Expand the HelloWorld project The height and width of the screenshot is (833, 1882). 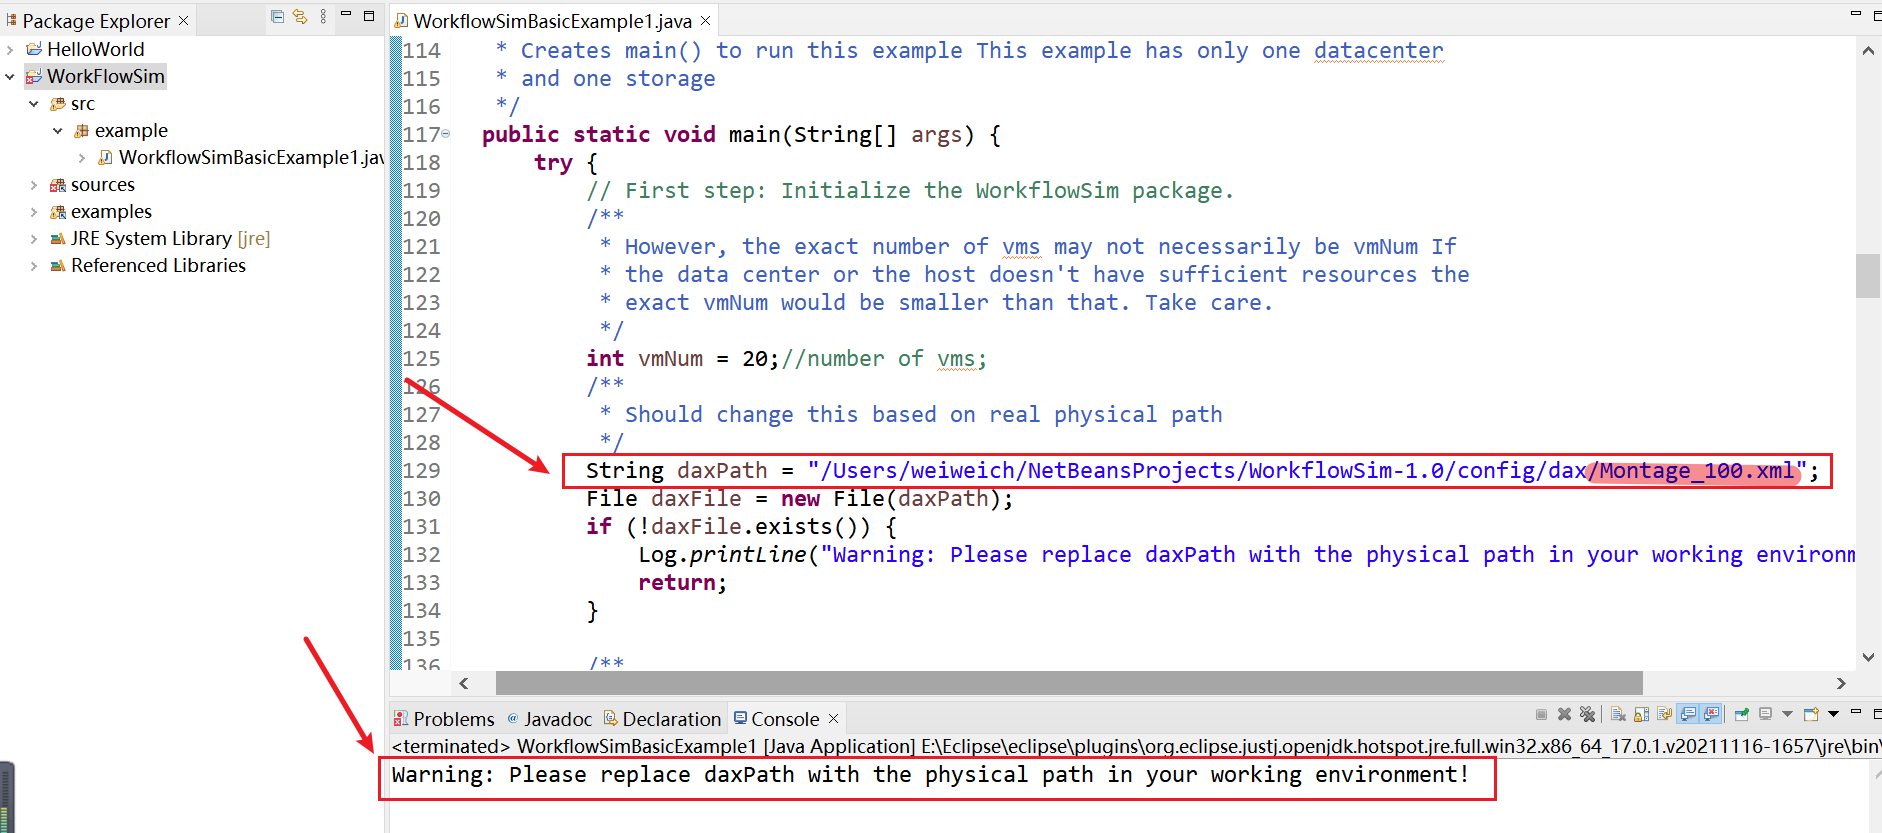coord(10,49)
